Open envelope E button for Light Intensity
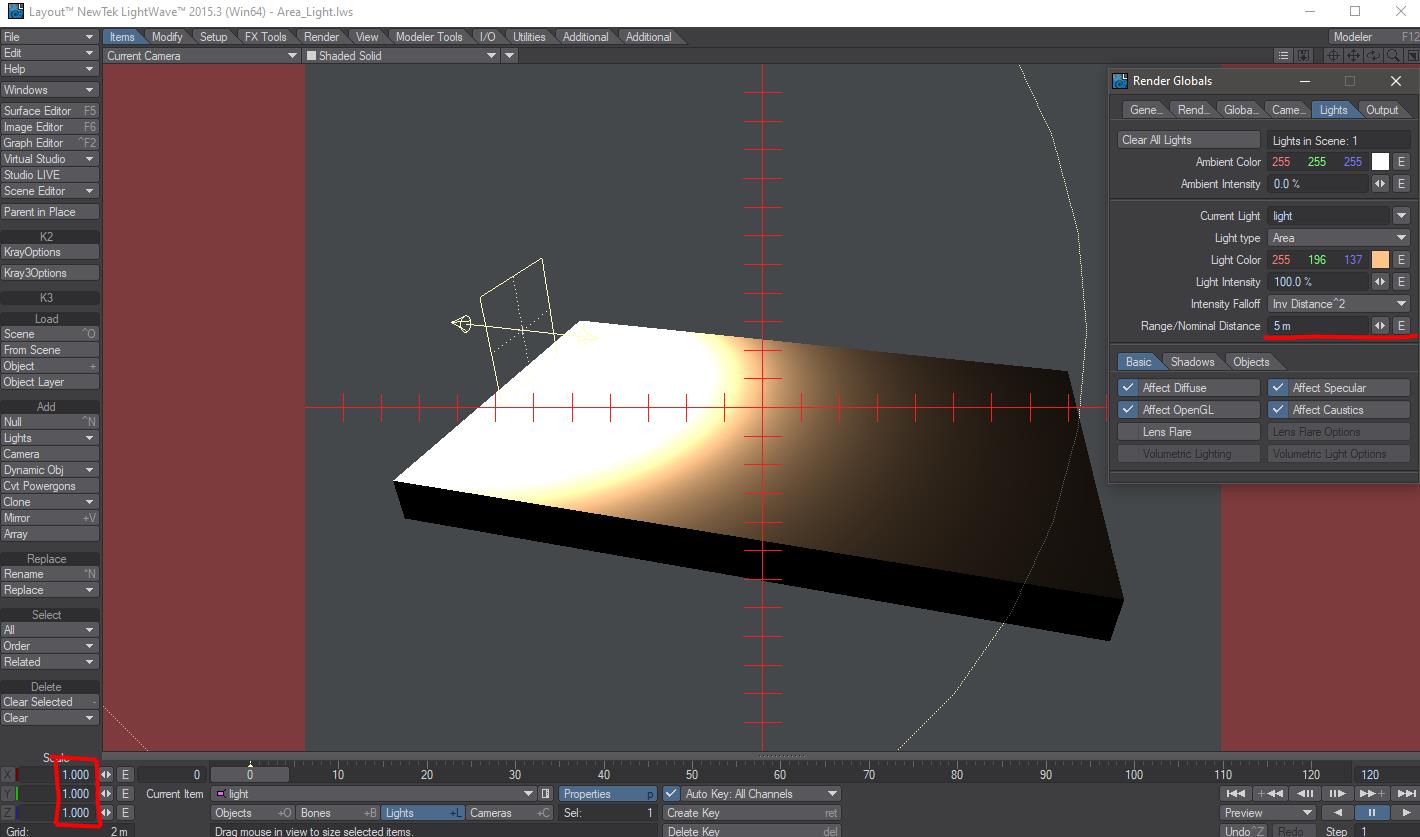This screenshot has width=1420, height=837. 1401,282
